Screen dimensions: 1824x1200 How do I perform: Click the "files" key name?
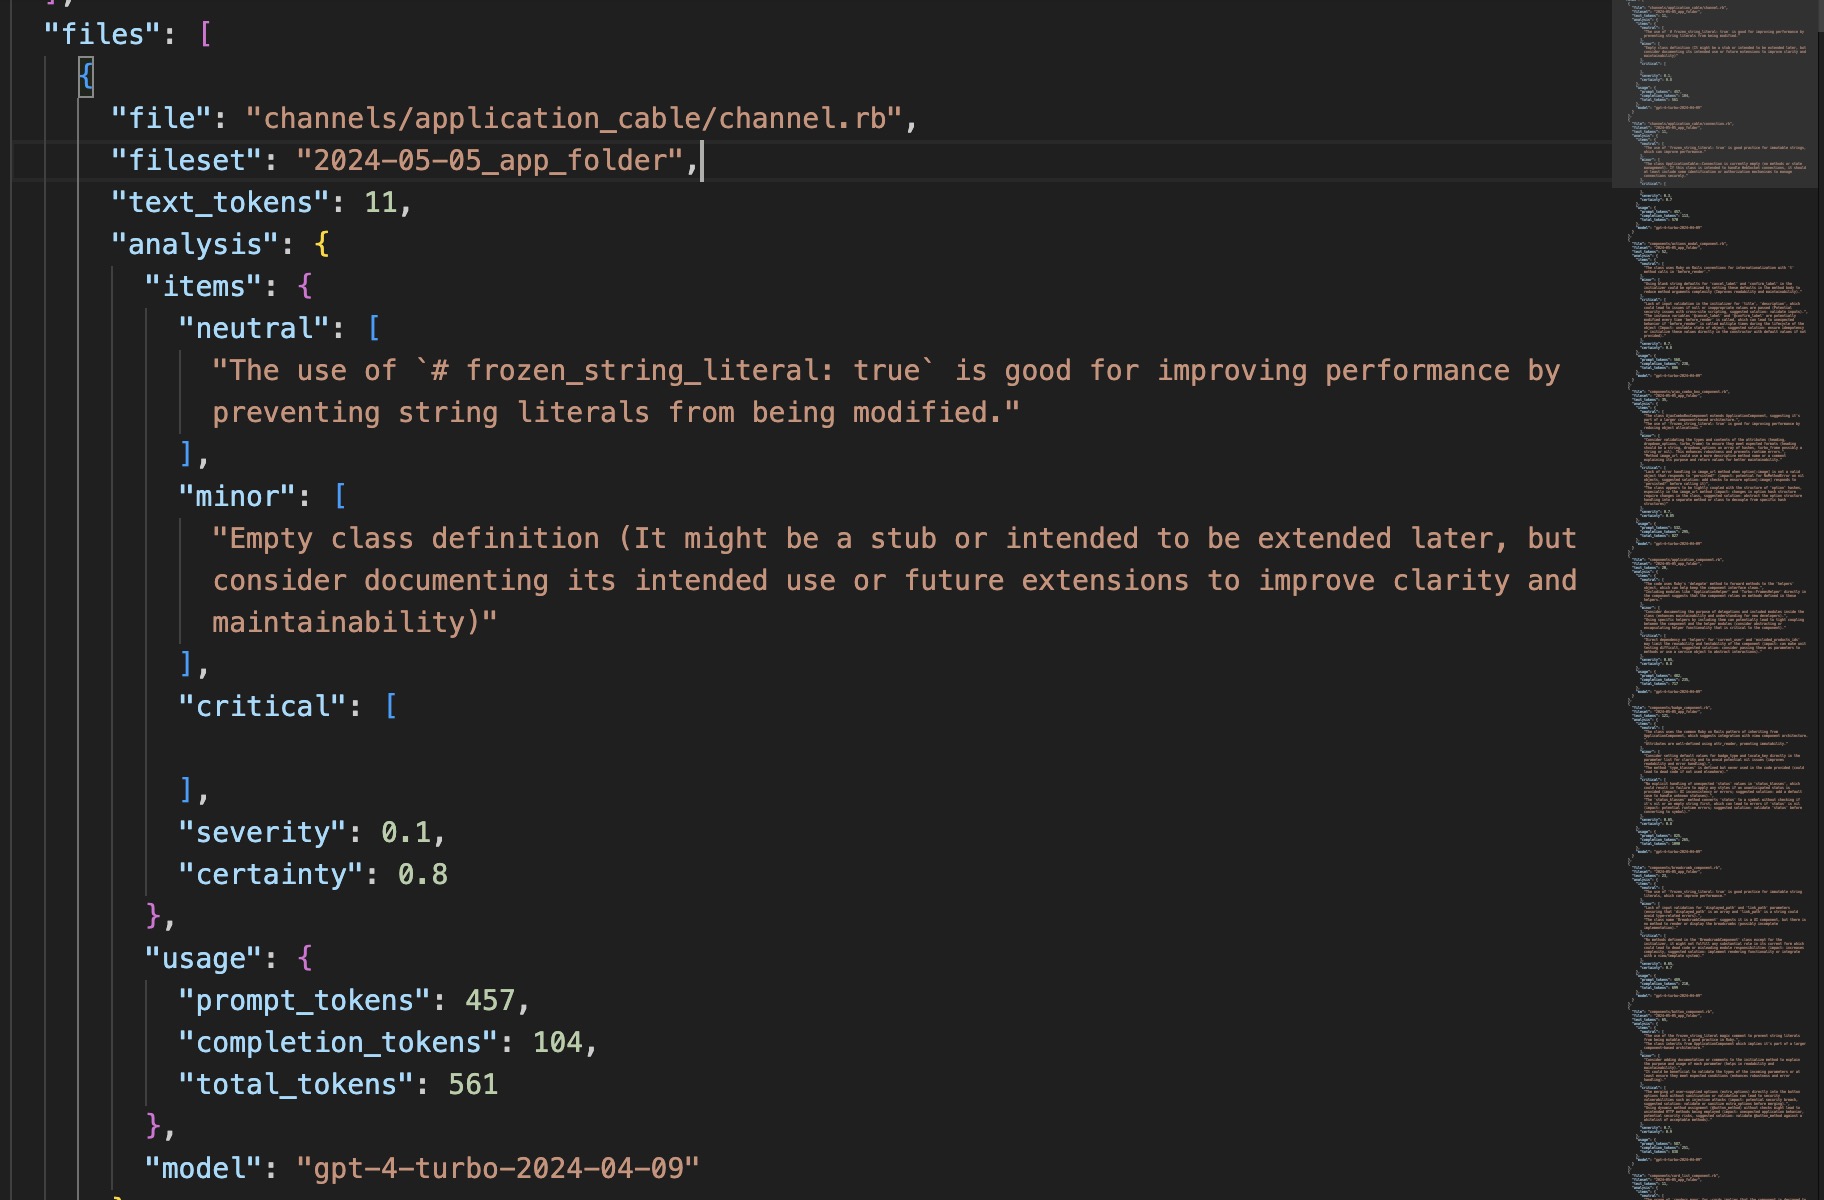pyautogui.click(x=102, y=34)
